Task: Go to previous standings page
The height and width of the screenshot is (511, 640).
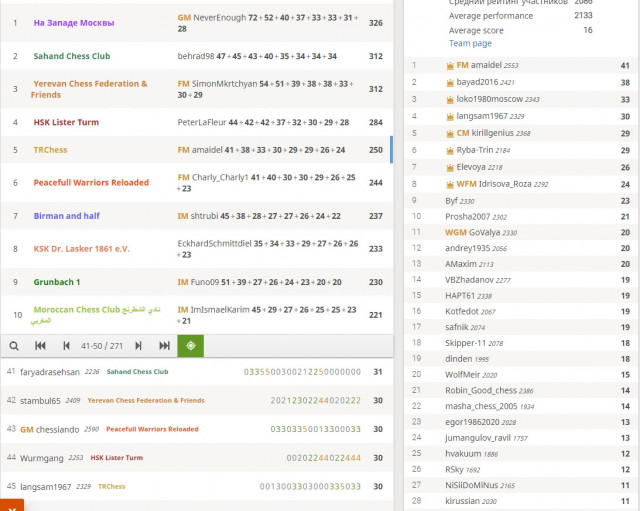Action: click(66, 346)
